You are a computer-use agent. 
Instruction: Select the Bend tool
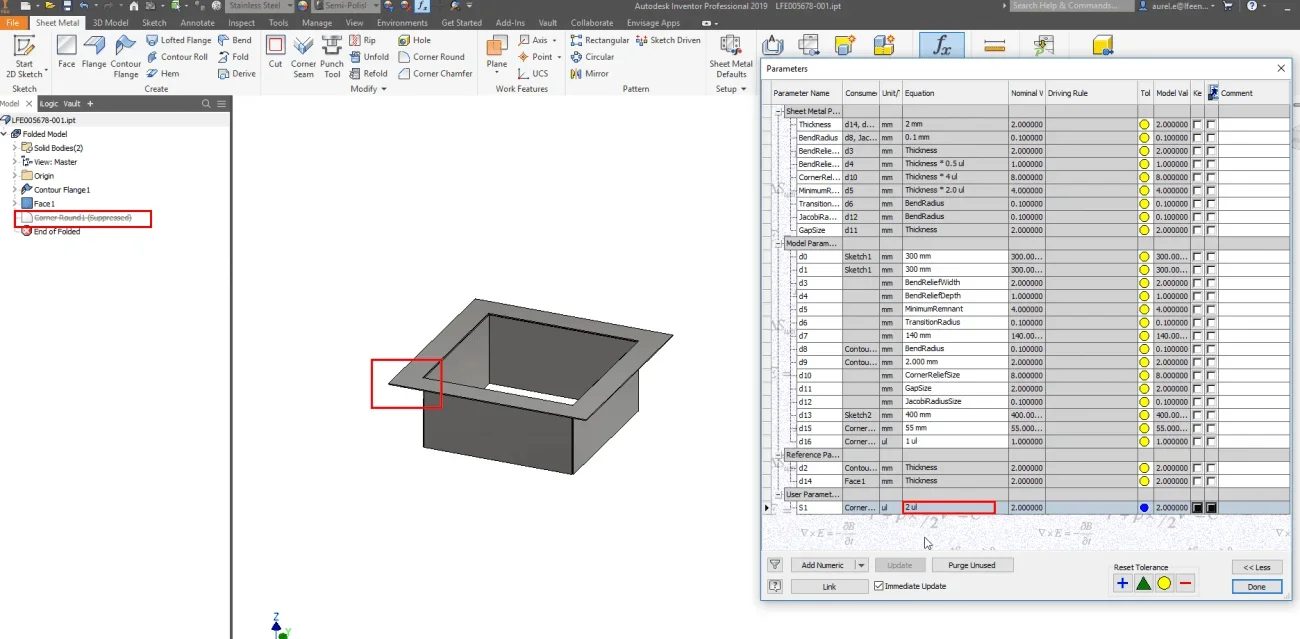tap(234, 40)
